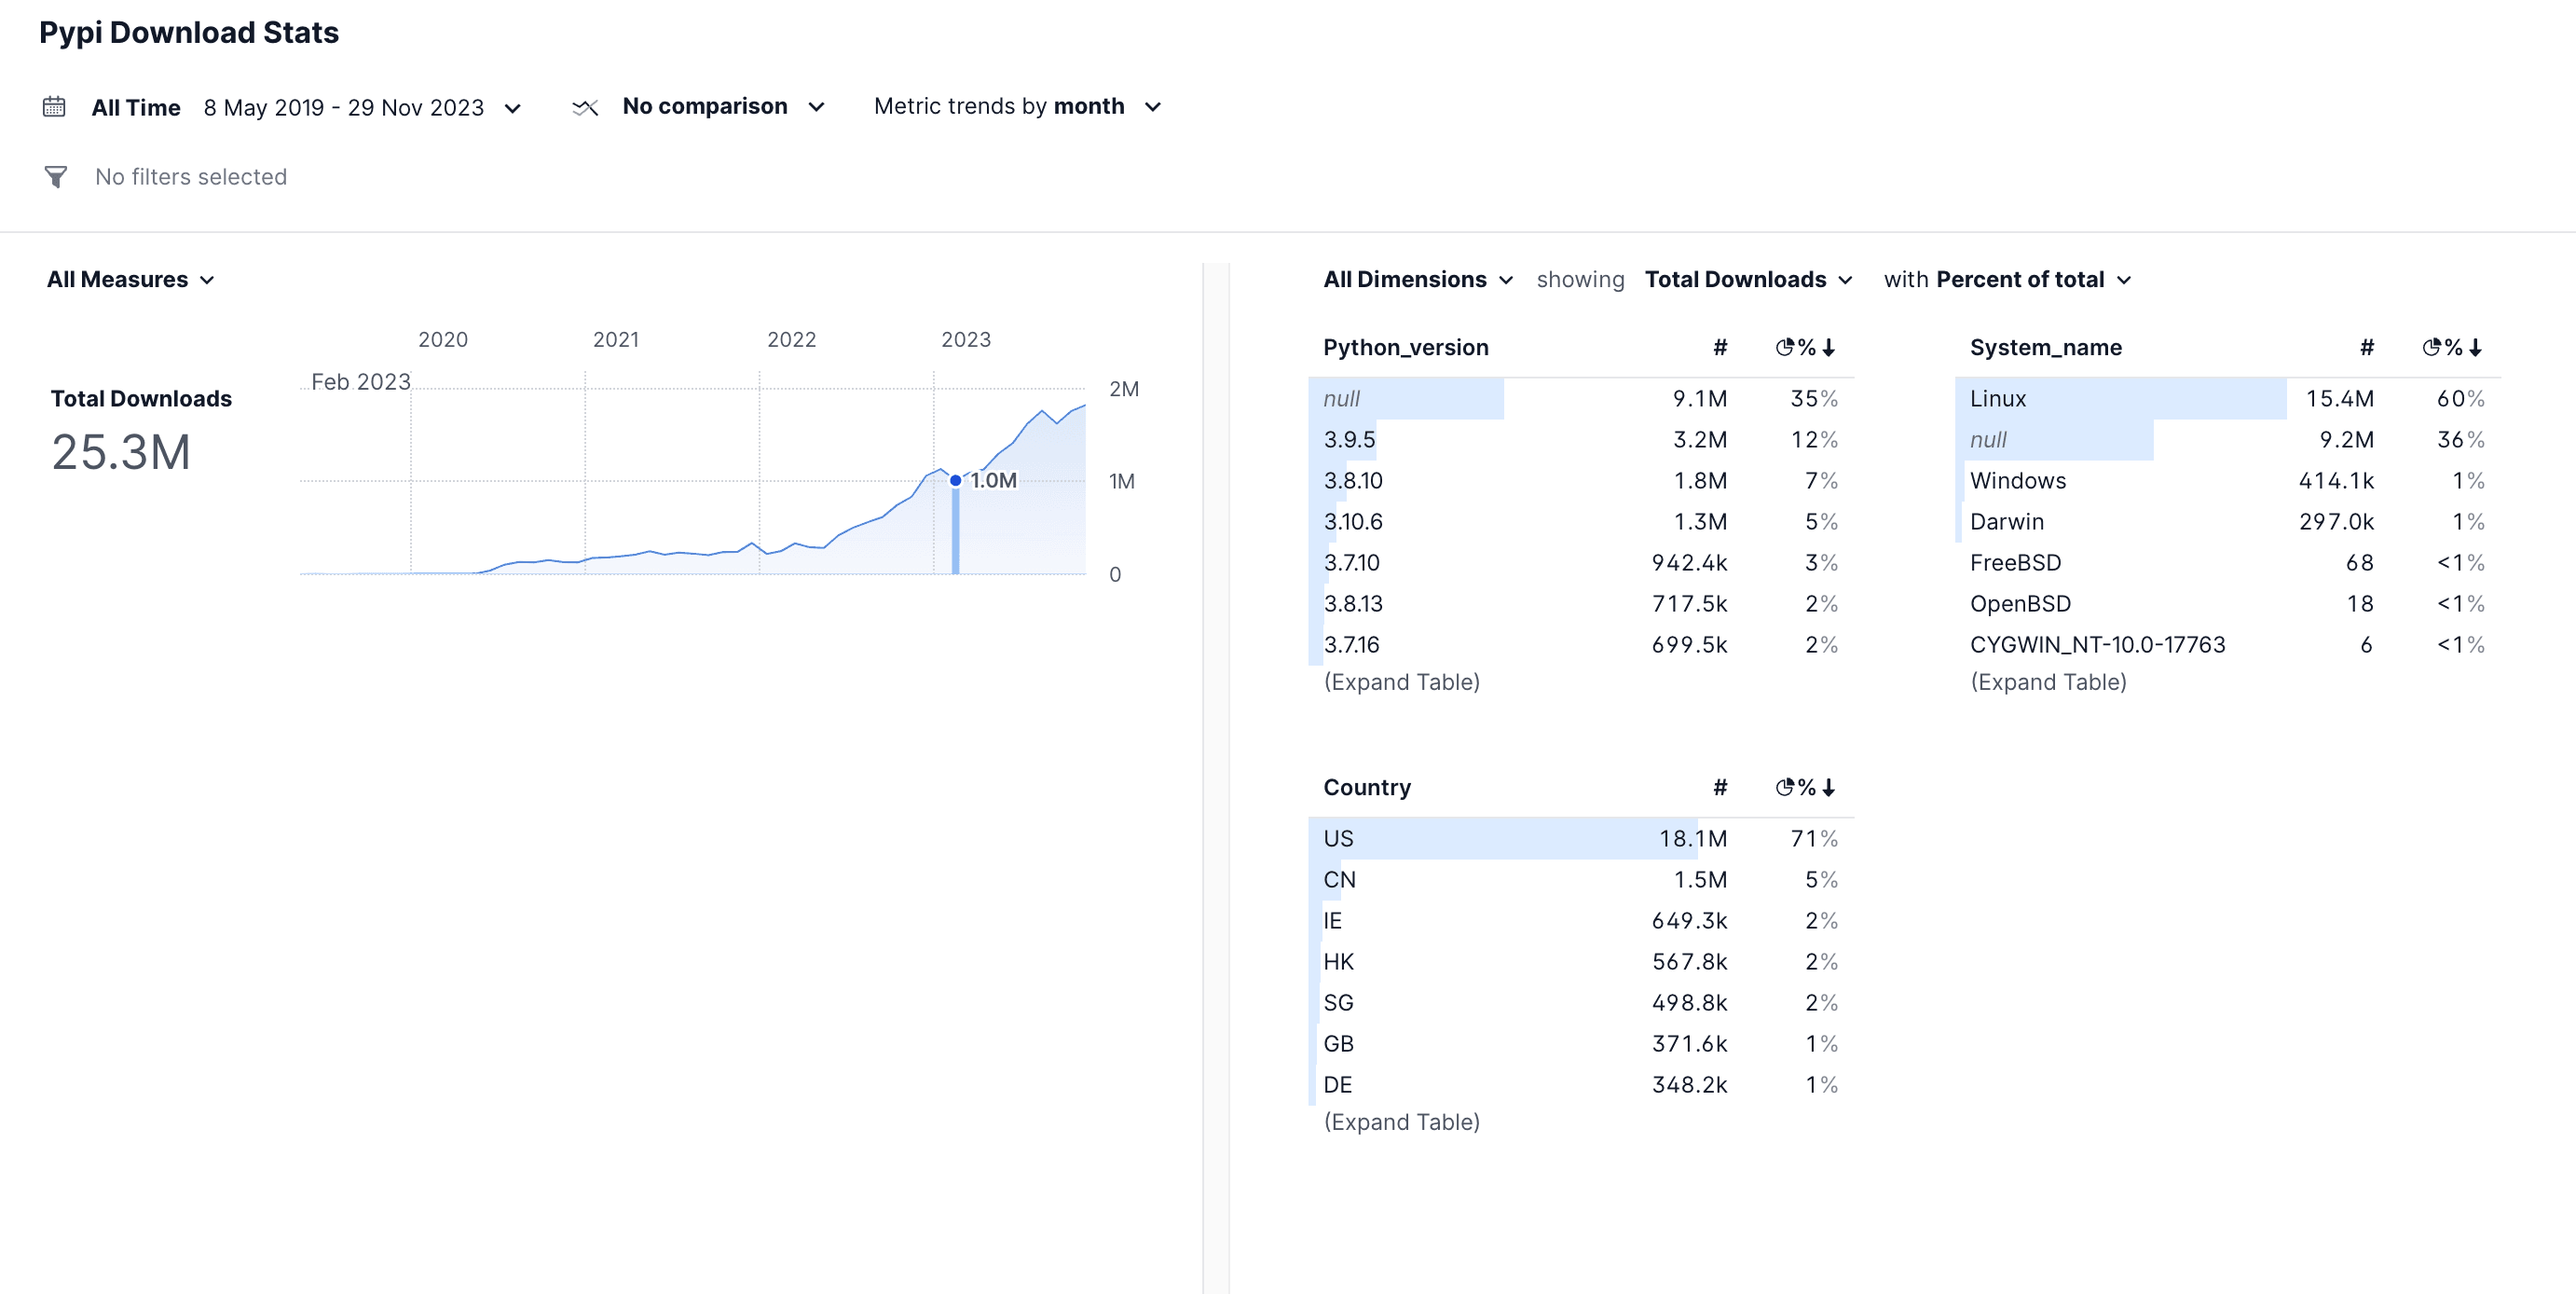The image size is (2576, 1294).
Task: Select the US row in Country table
Action: click(x=1500, y=838)
